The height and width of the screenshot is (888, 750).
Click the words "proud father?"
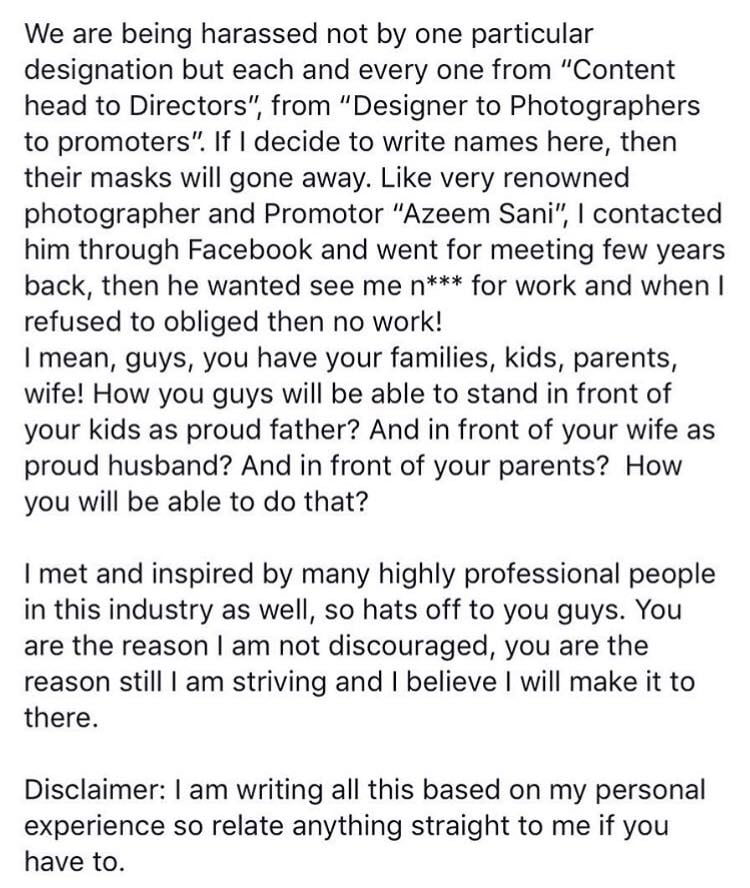coord(272,429)
